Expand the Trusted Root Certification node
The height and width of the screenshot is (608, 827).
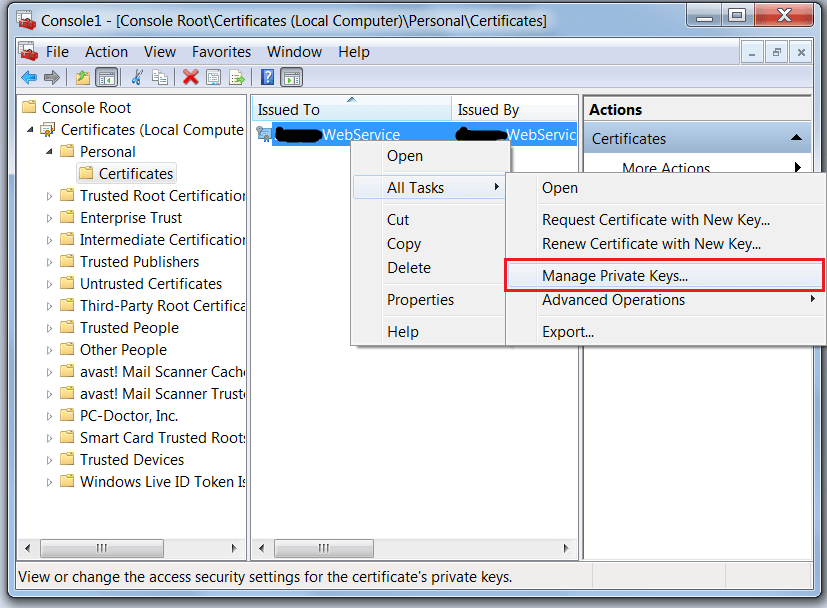pyautogui.click(x=50, y=196)
